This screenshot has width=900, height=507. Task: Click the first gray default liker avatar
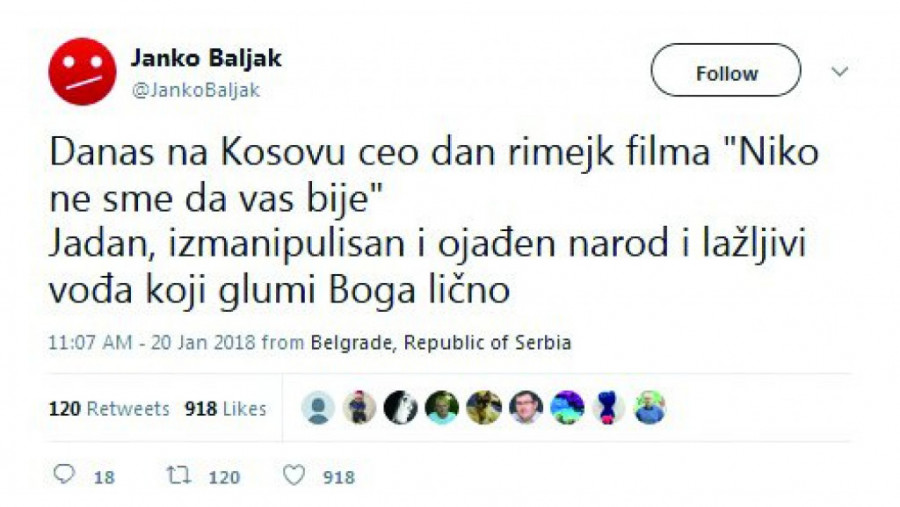coord(318,408)
